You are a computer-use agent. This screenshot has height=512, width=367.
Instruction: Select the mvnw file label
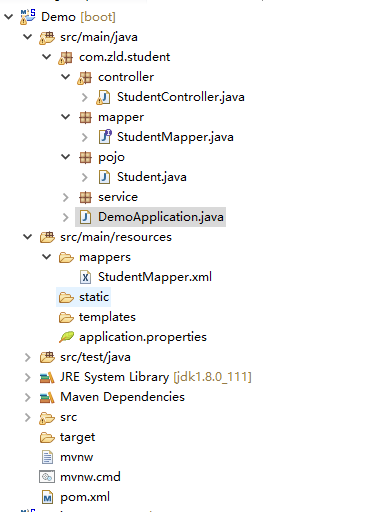(77, 457)
